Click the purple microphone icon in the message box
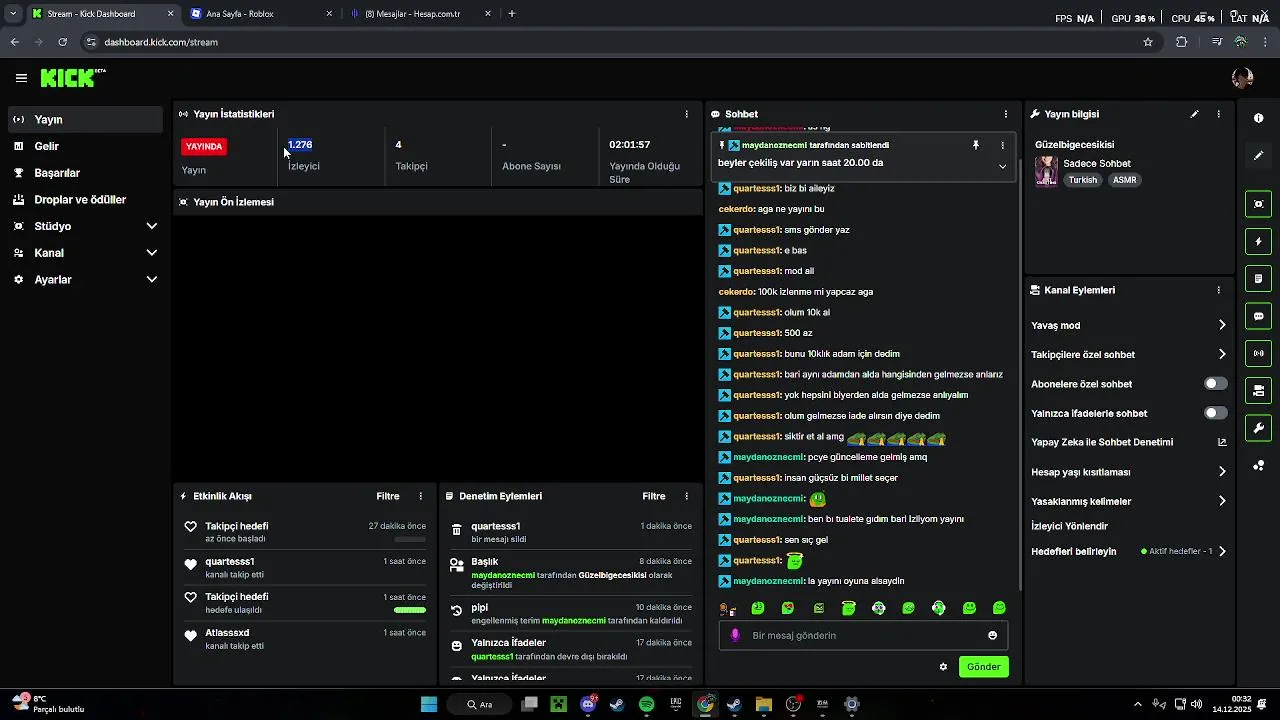 (735, 635)
